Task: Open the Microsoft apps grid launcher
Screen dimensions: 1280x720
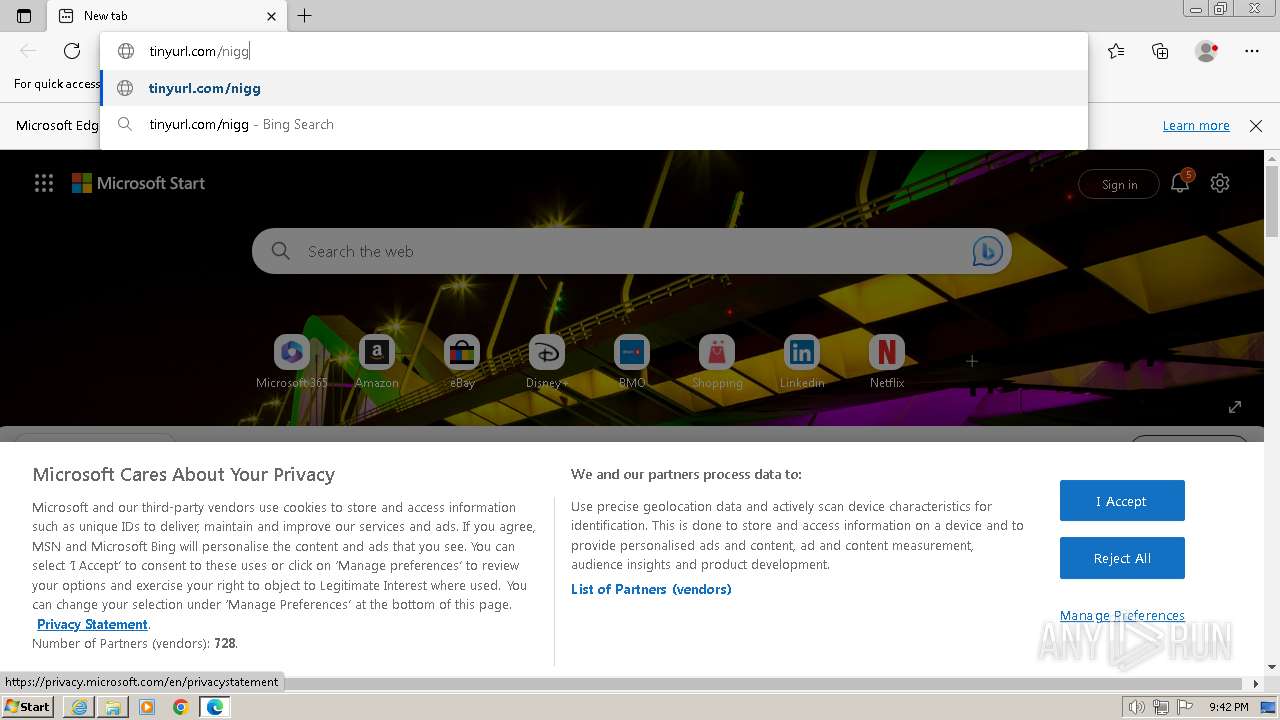Action: pos(44,183)
